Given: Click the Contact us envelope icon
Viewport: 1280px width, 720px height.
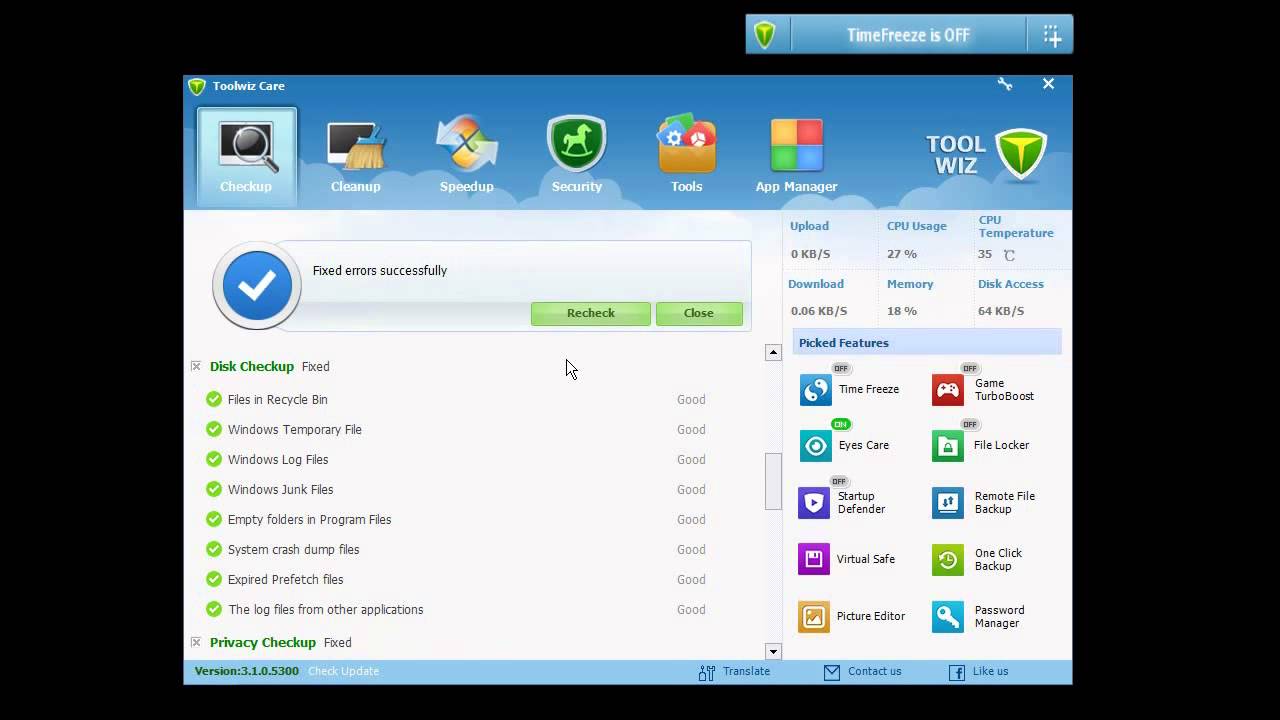Looking at the screenshot, I should (832, 673).
